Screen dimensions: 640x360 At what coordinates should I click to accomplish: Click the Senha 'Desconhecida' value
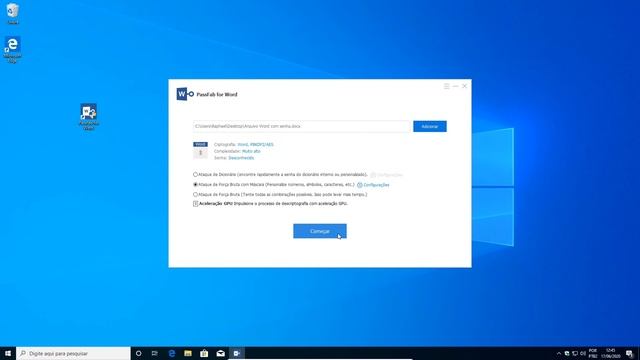pos(241,158)
